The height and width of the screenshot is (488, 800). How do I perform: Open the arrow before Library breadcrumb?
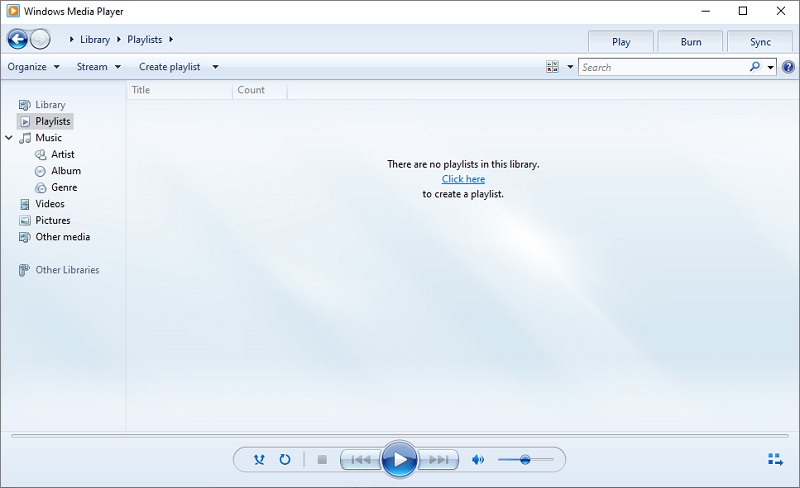coord(71,39)
